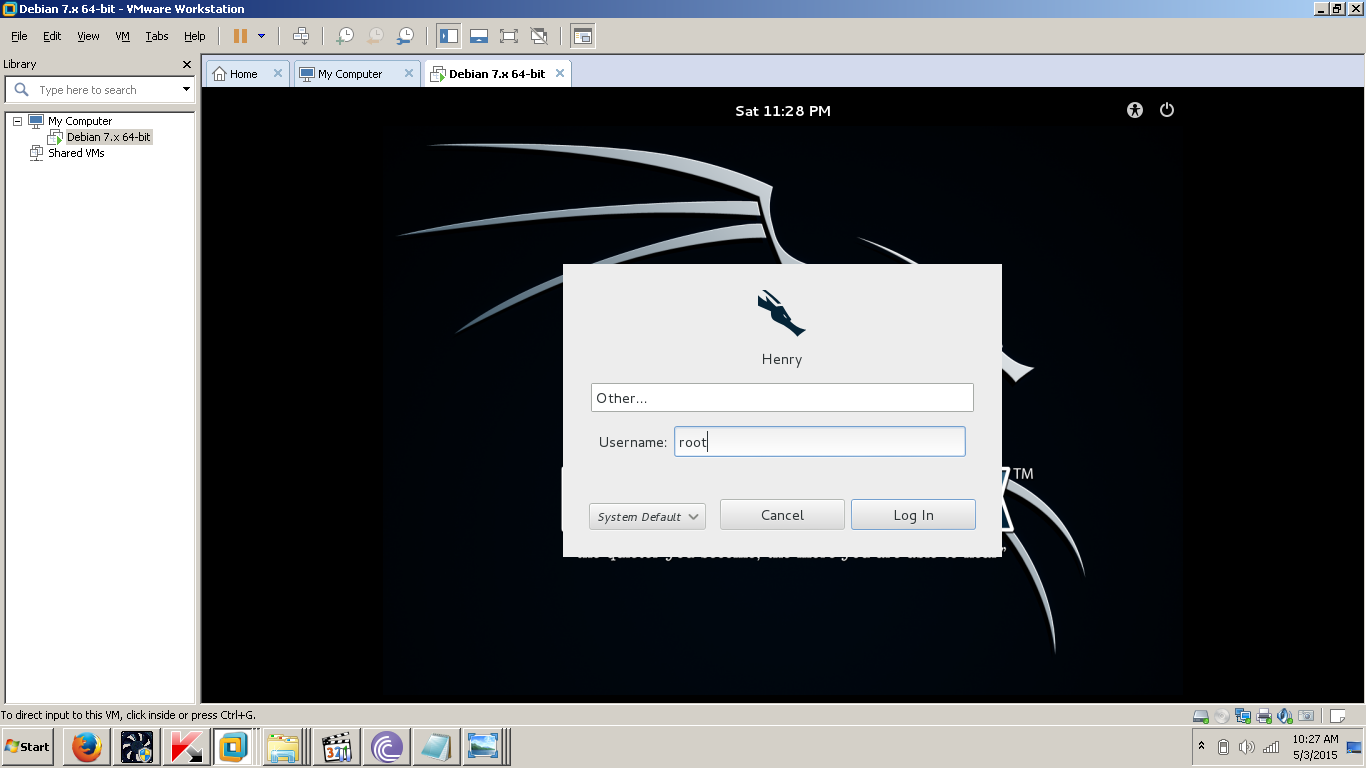Click the camera device status icon in VMware

pyautogui.click(x=1306, y=716)
